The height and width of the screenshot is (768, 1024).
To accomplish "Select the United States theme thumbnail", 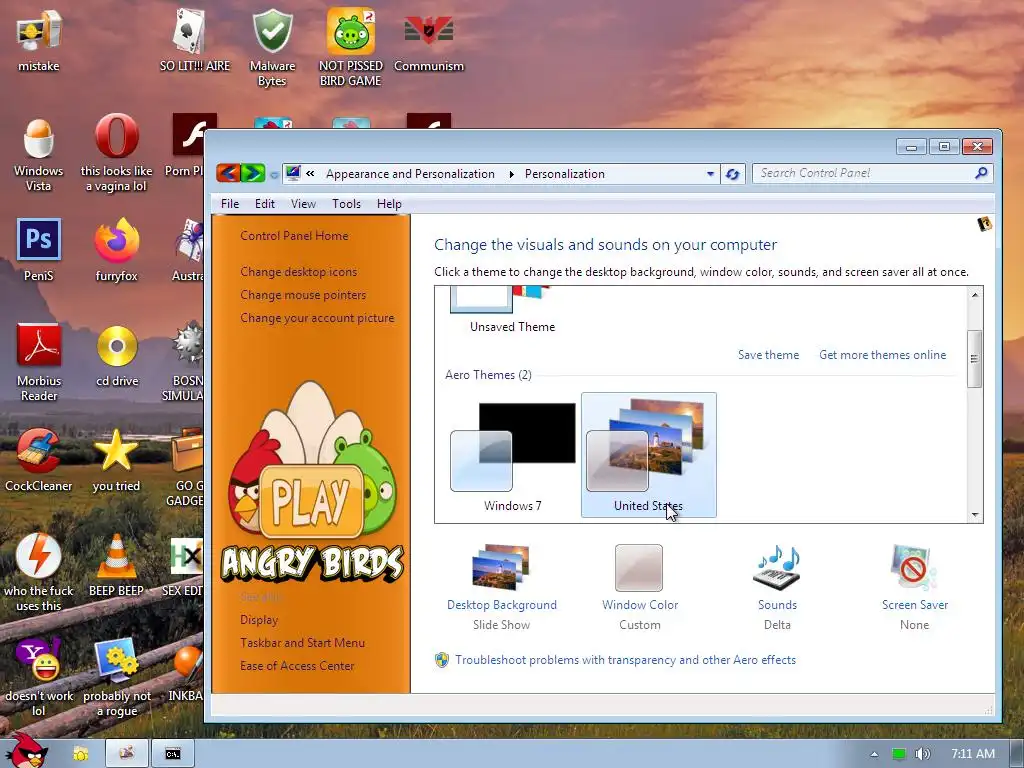I will (648, 455).
